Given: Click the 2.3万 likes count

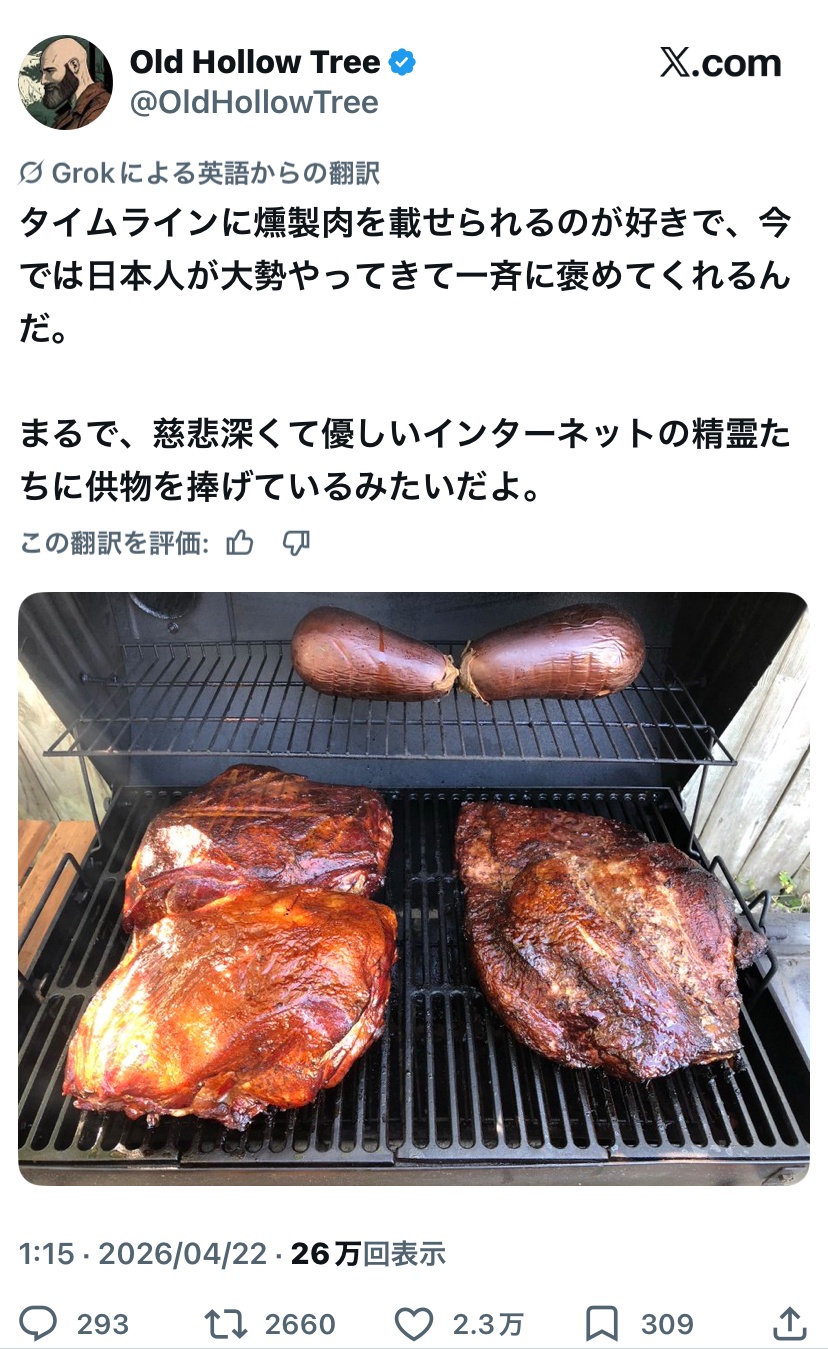Looking at the screenshot, I should (488, 1325).
